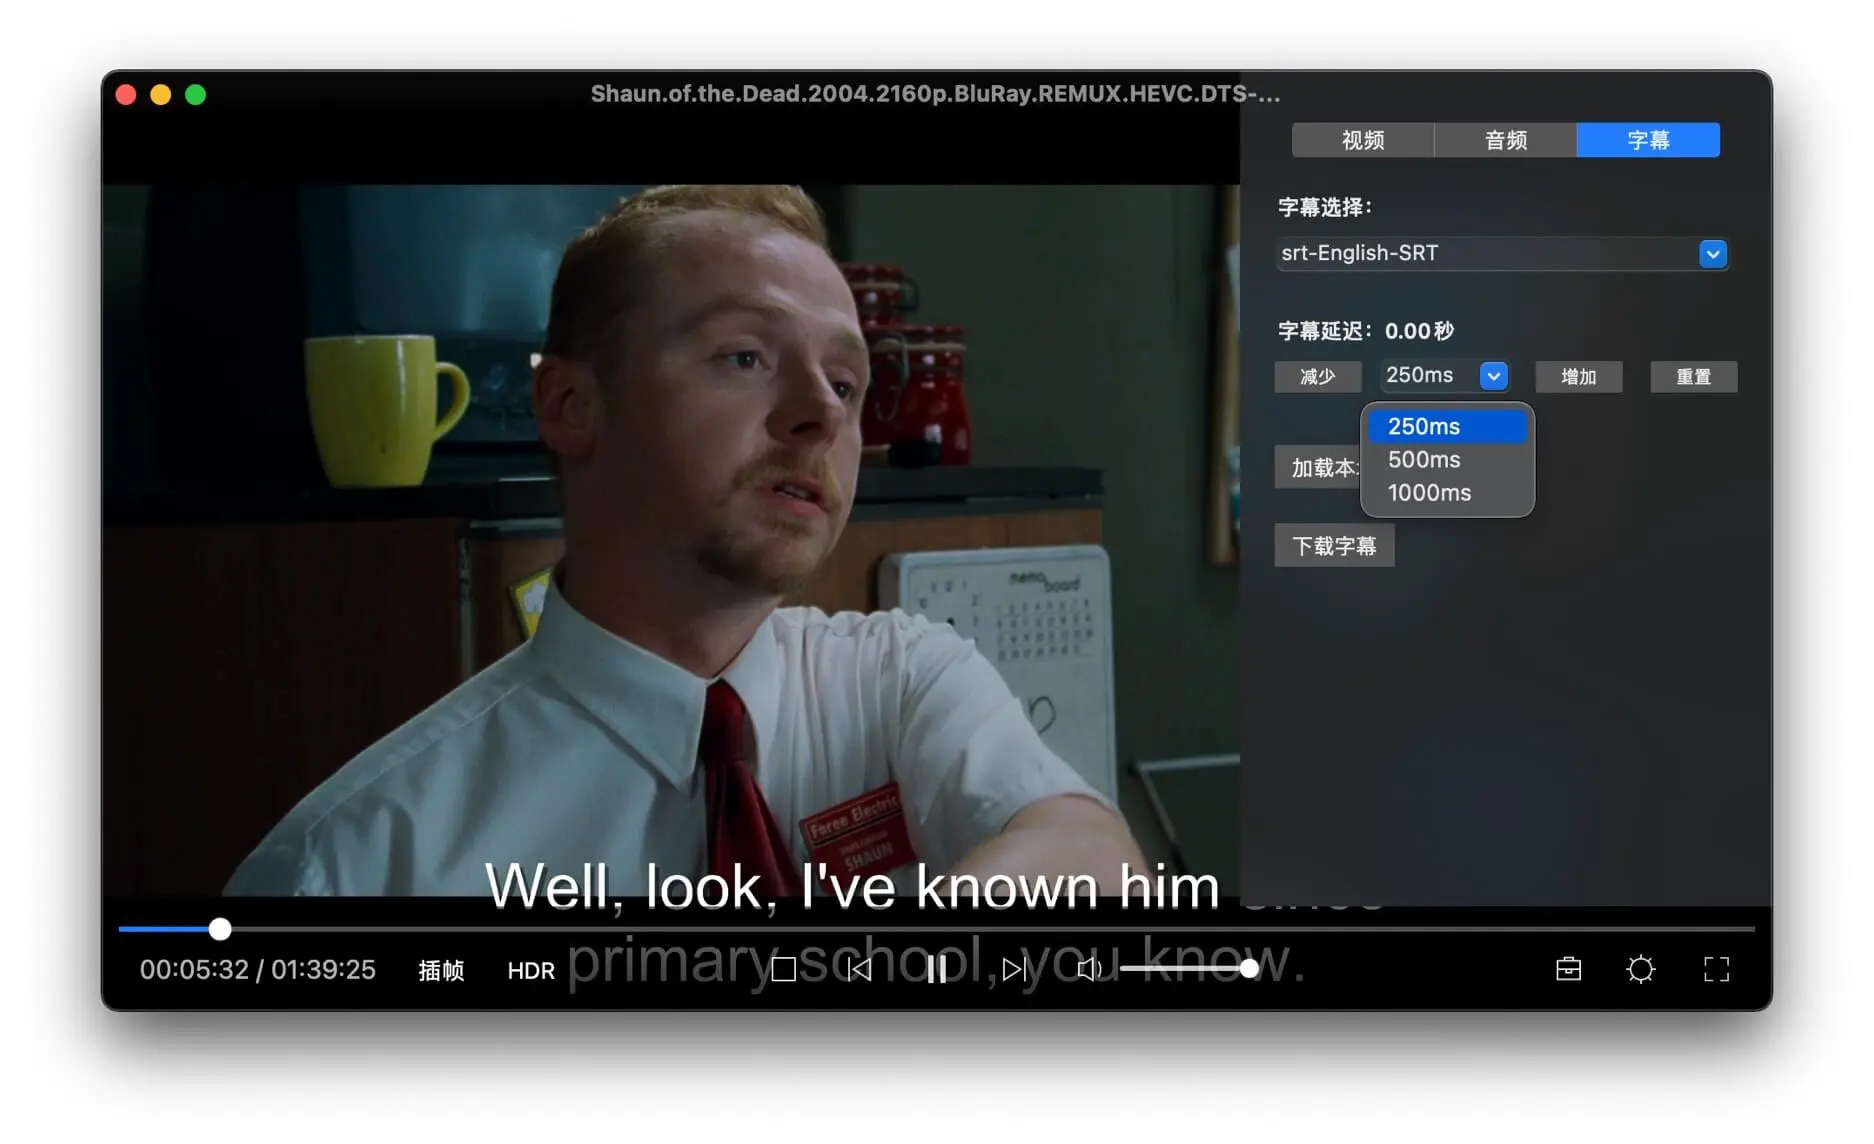
Task: Toggle the 插帧 frame interpolation option
Action: click(441, 970)
